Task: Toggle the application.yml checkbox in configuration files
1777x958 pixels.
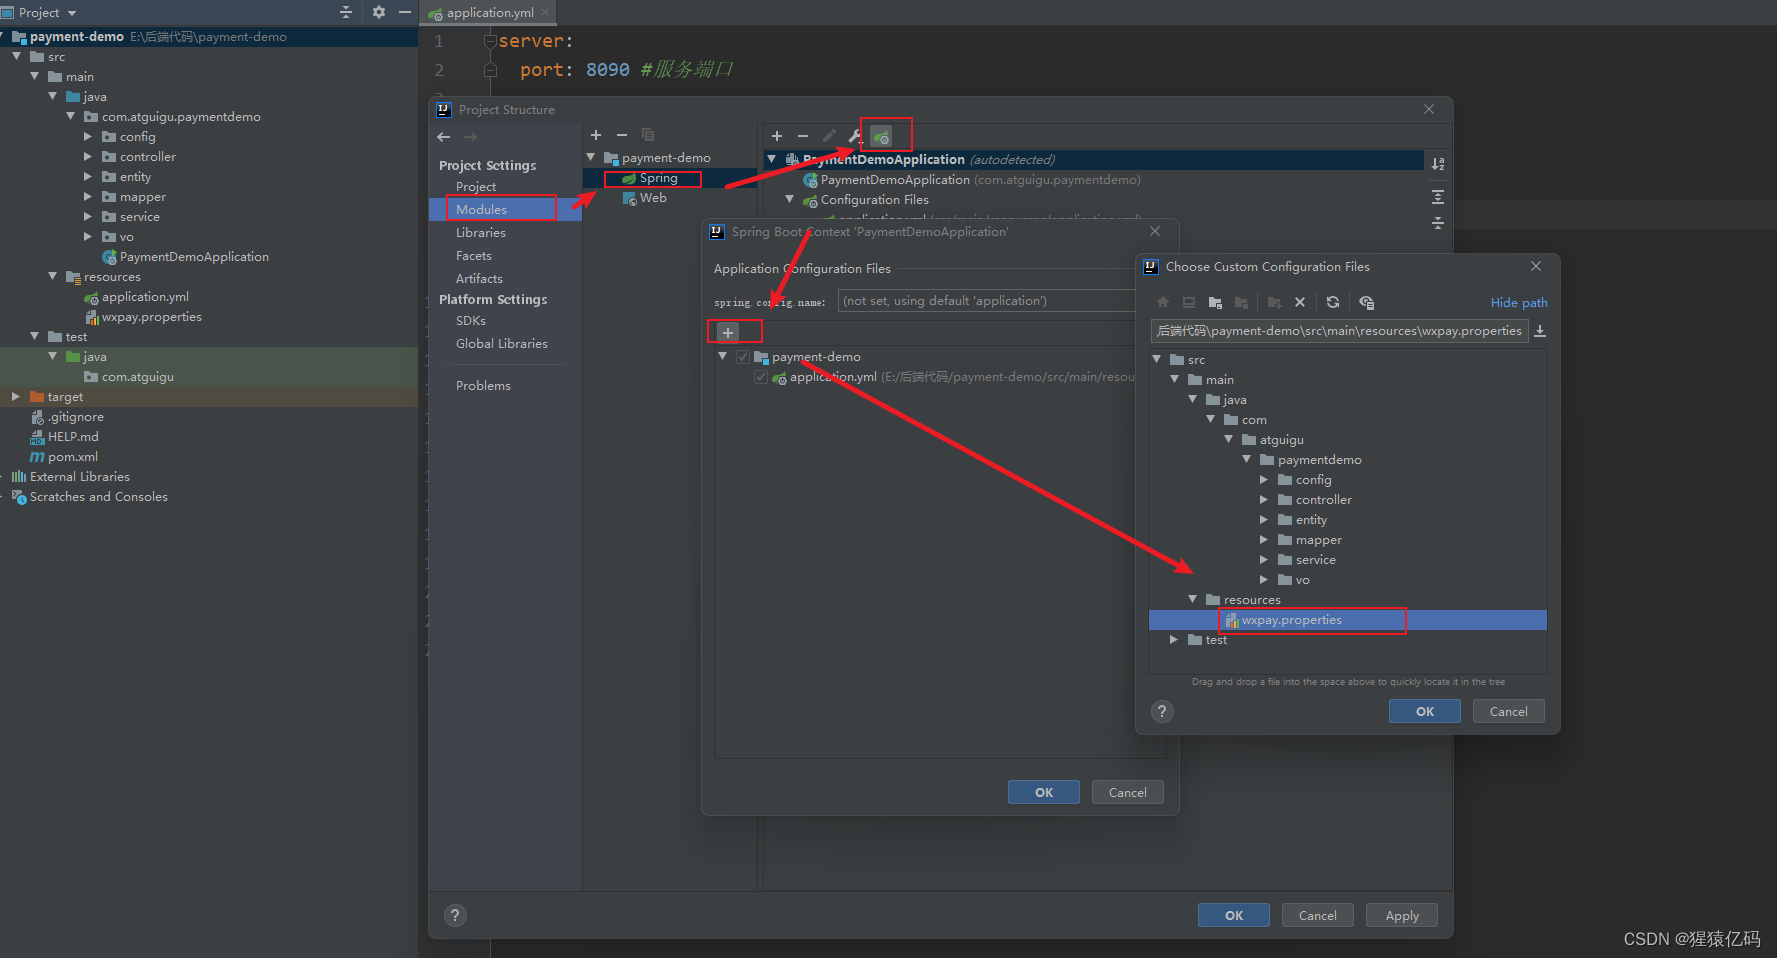Action: 761,377
